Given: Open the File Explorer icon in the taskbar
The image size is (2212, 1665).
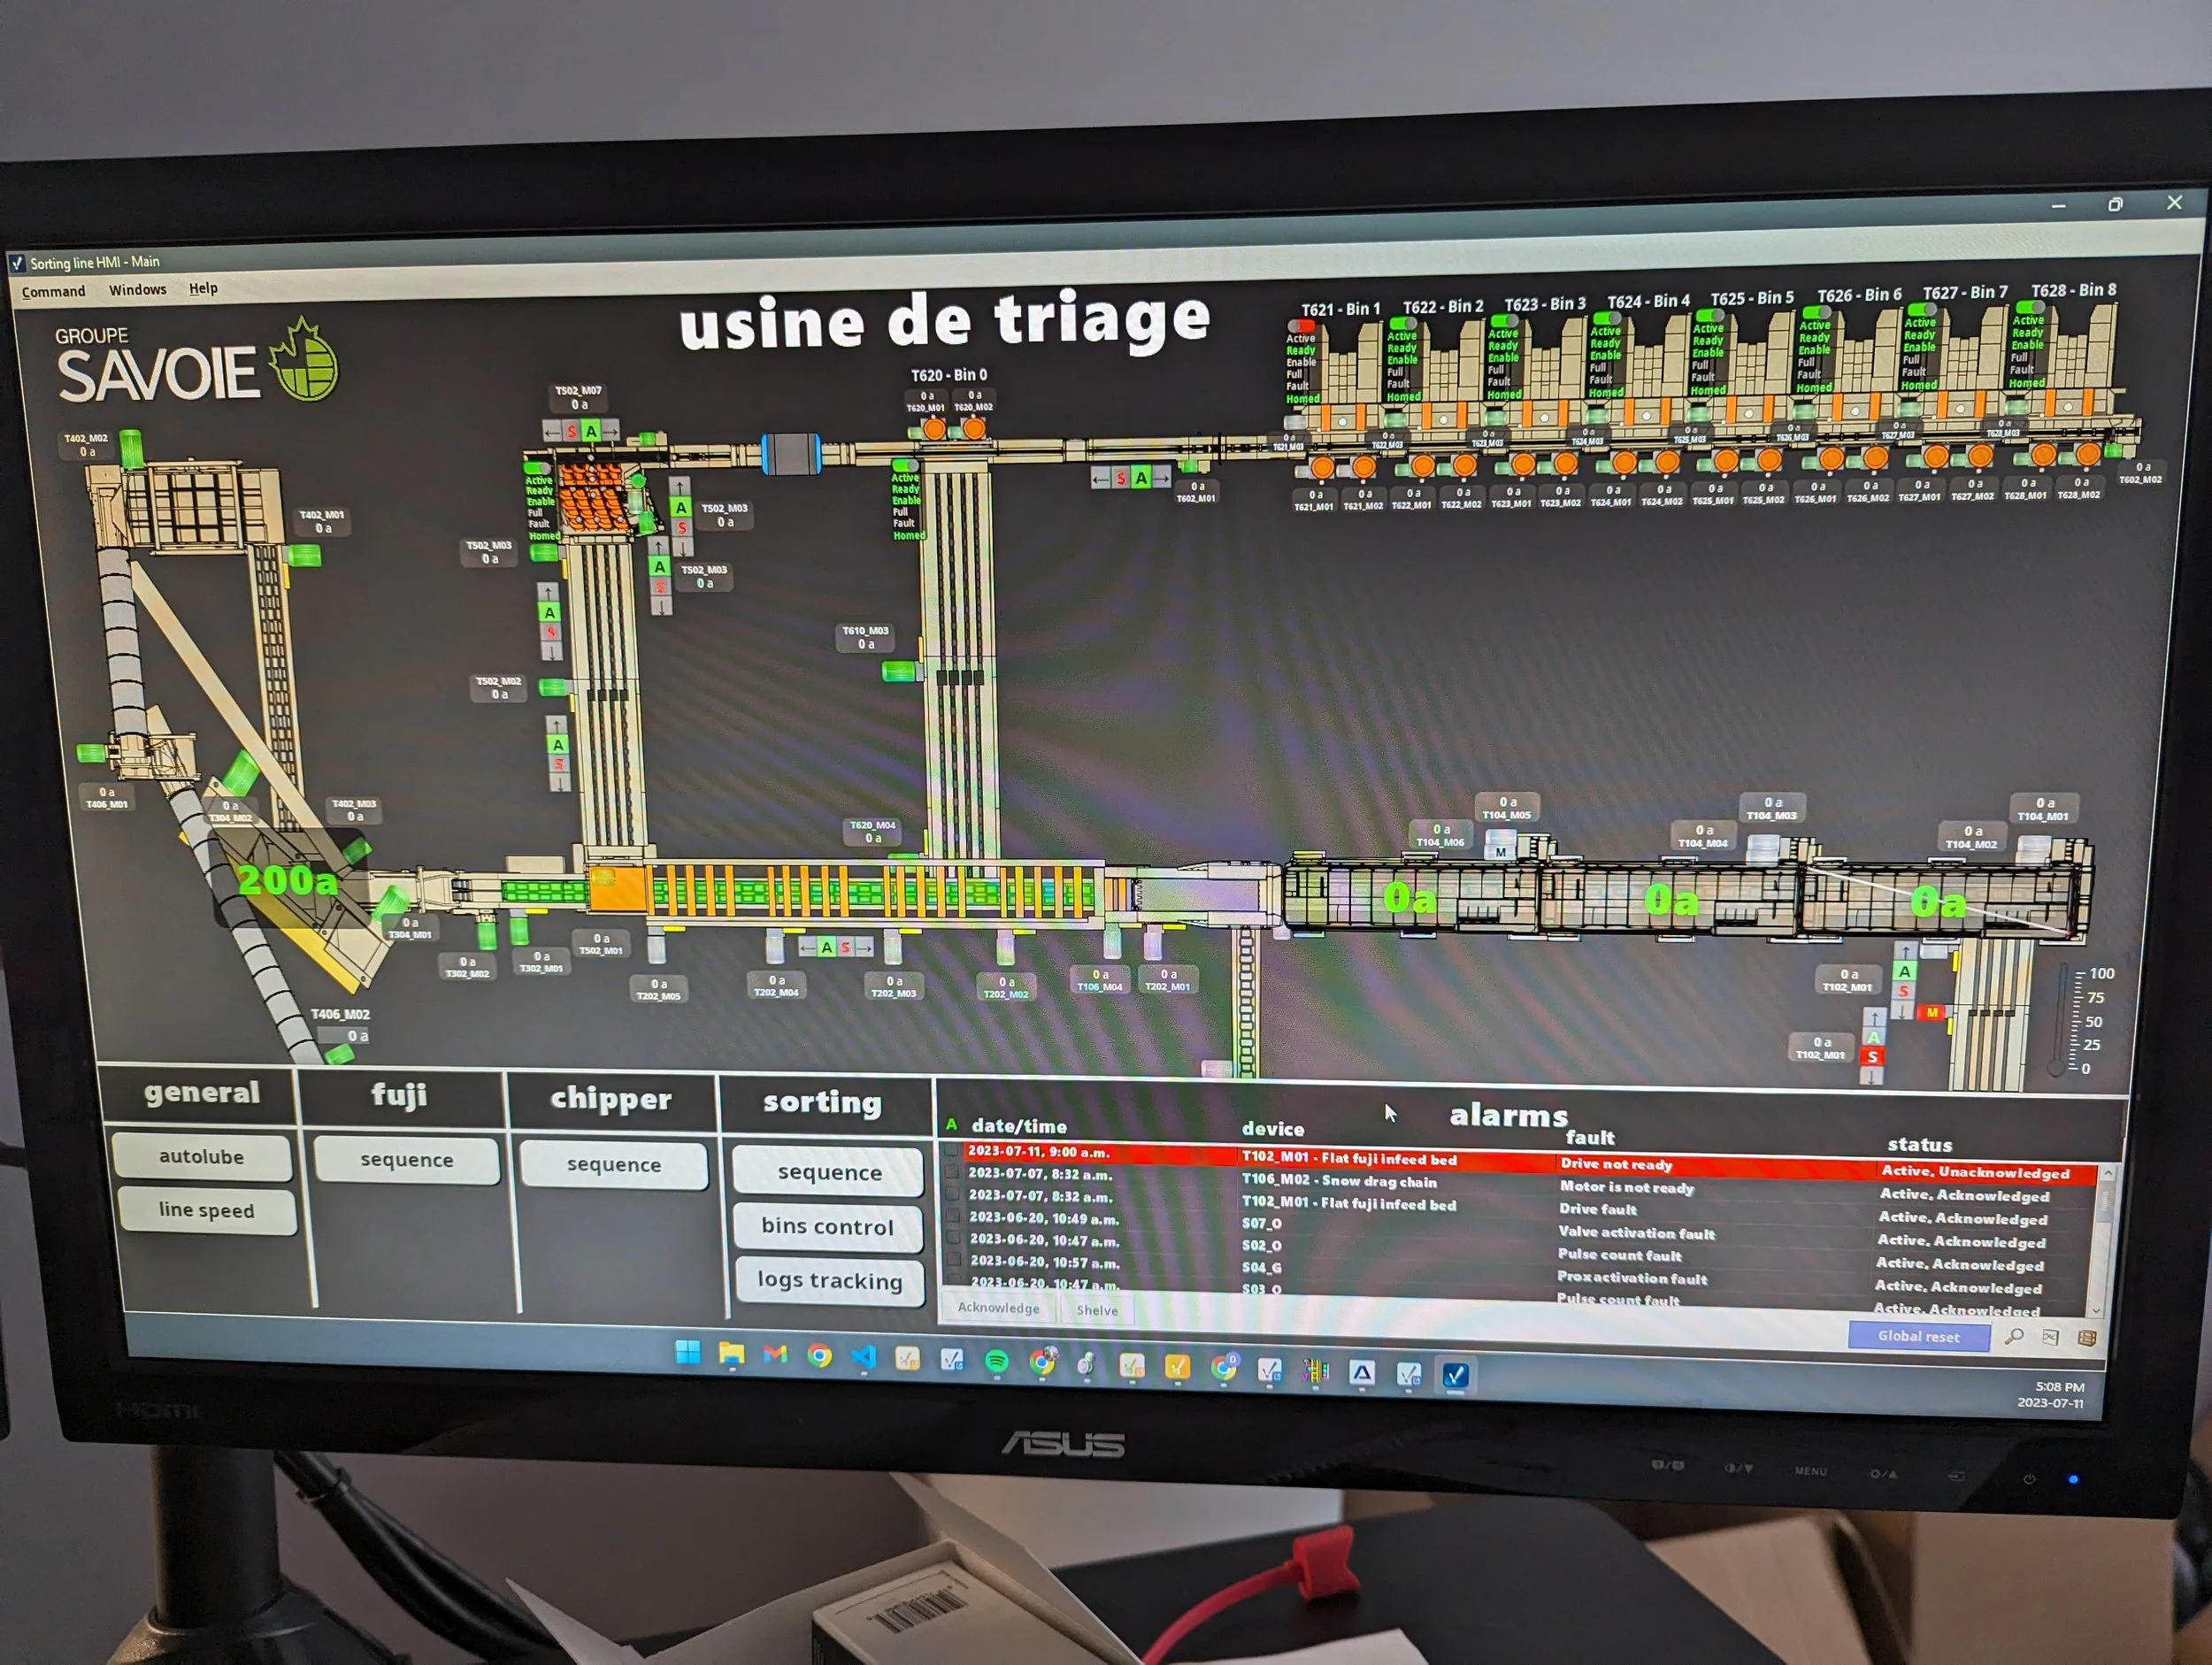Looking at the screenshot, I should click(731, 1355).
